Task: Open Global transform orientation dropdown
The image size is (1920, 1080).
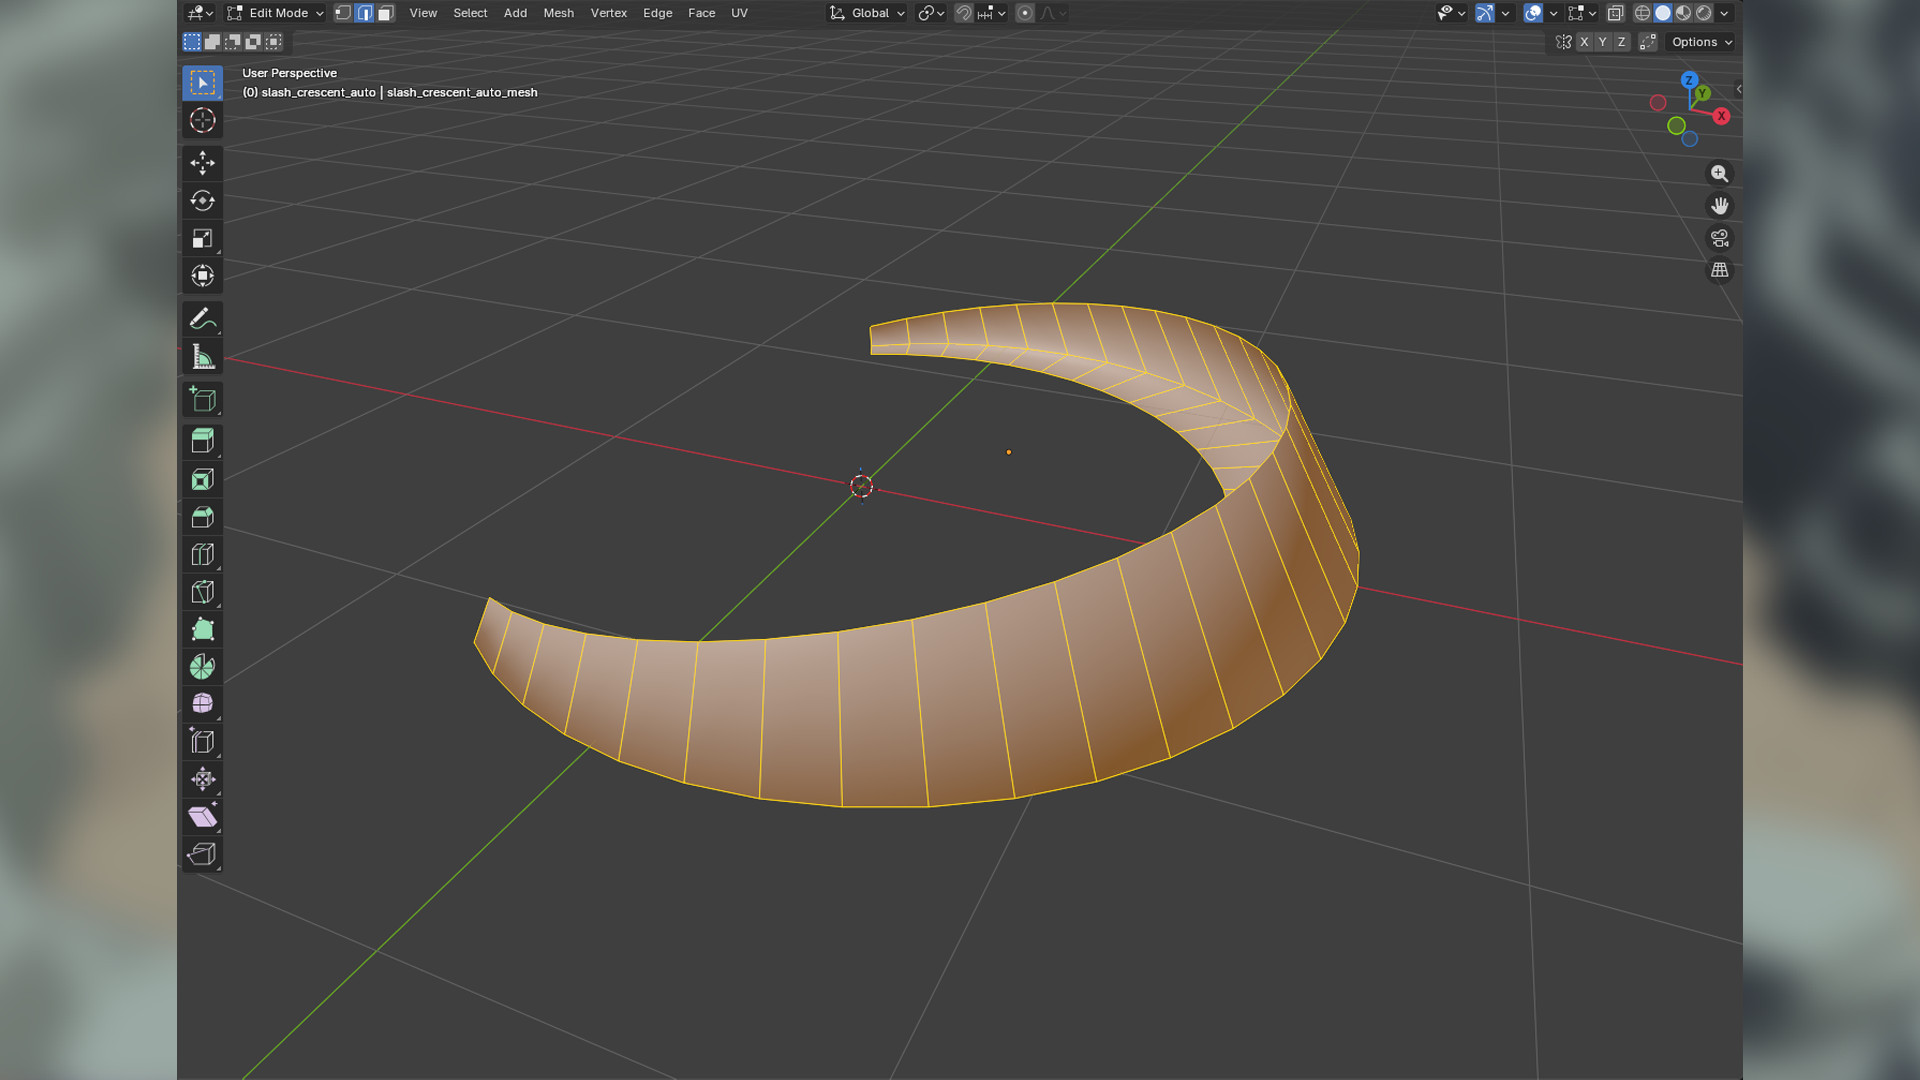Action: [x=867, y=13]
